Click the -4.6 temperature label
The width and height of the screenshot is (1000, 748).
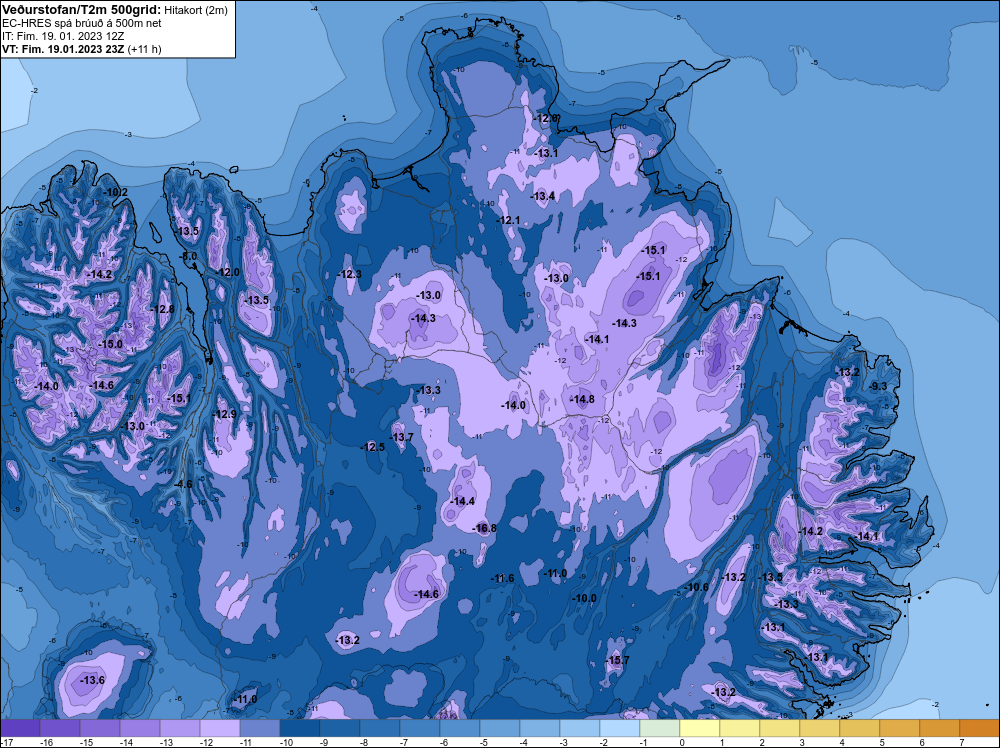(184, 484)
